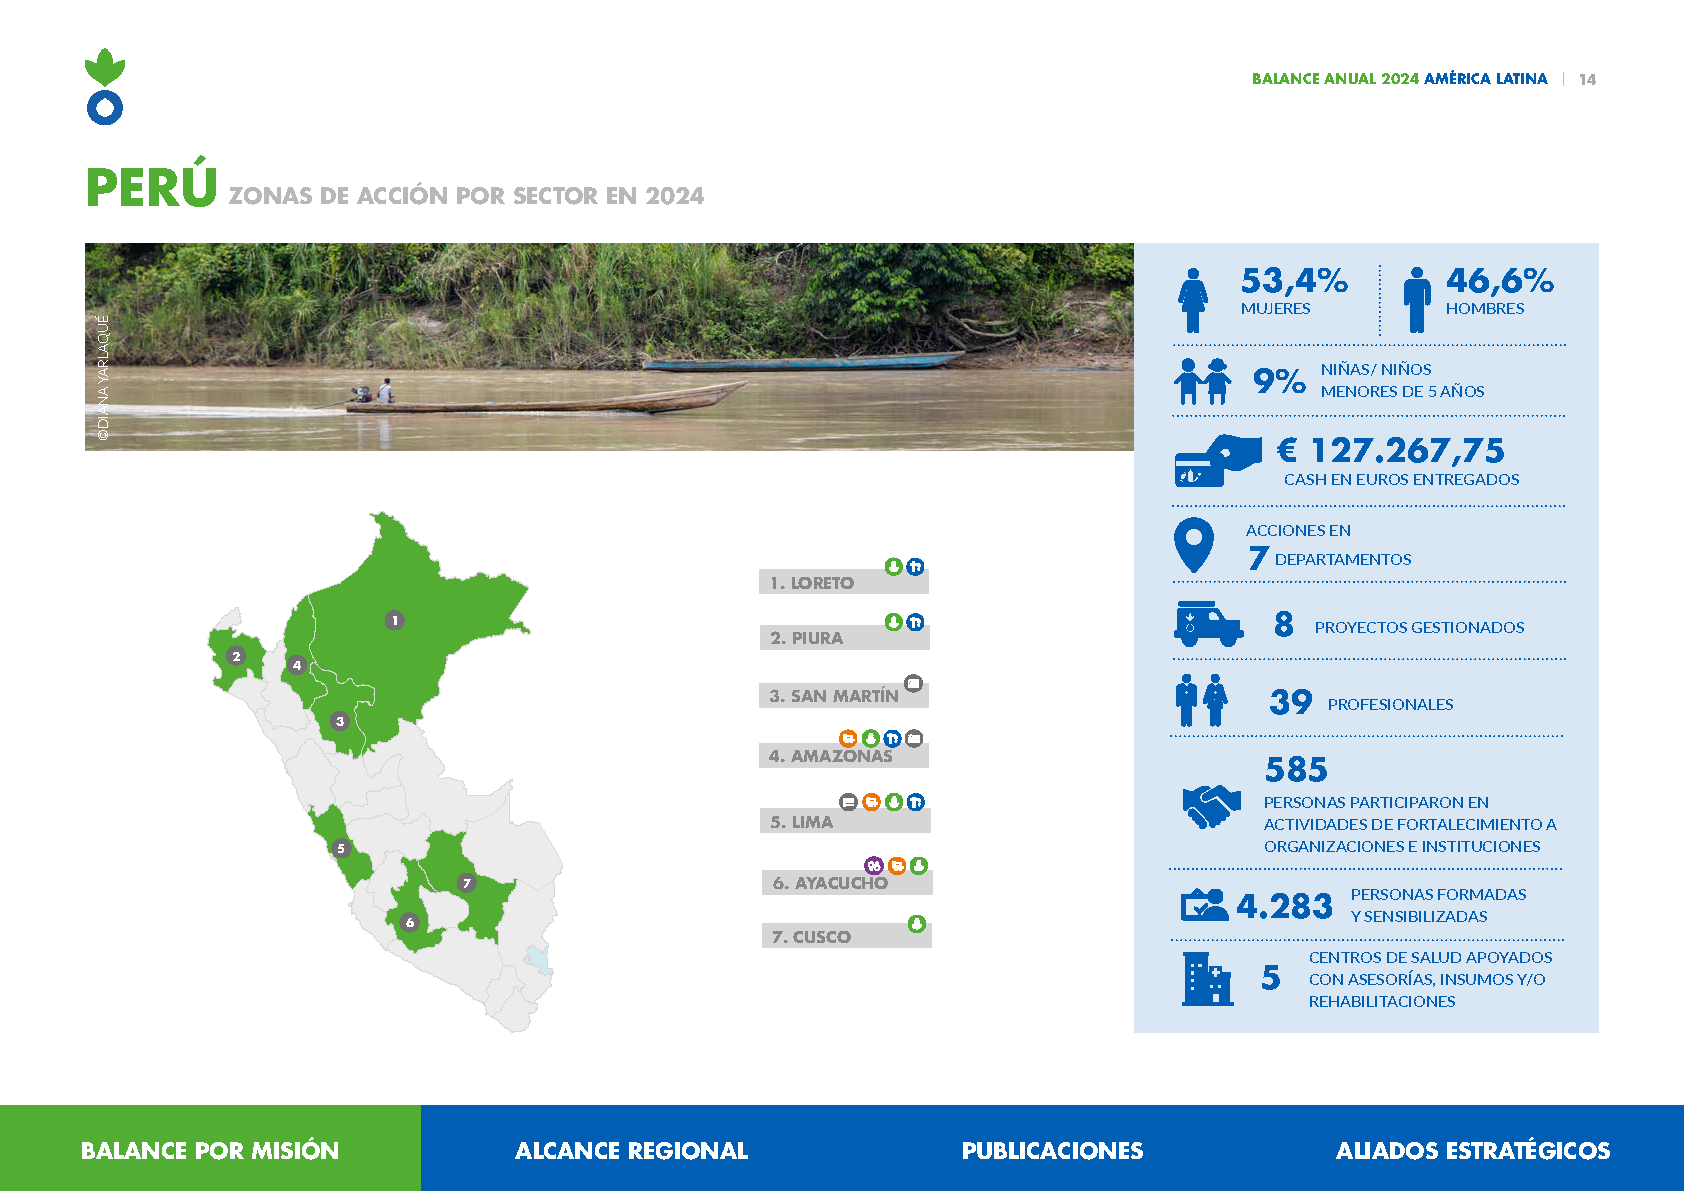Click the building icon for centros de salud
The height and width of the screenshot is (1191, 1684).
click(1207, 978)
